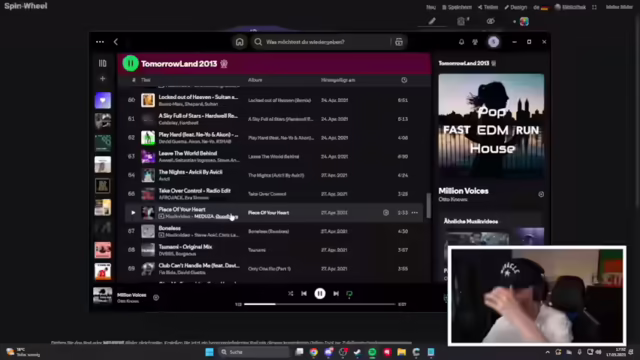Open Piece Of Your Heart album link
The width and height of the screenshot is (640, 360).
(x=269, y=213)
